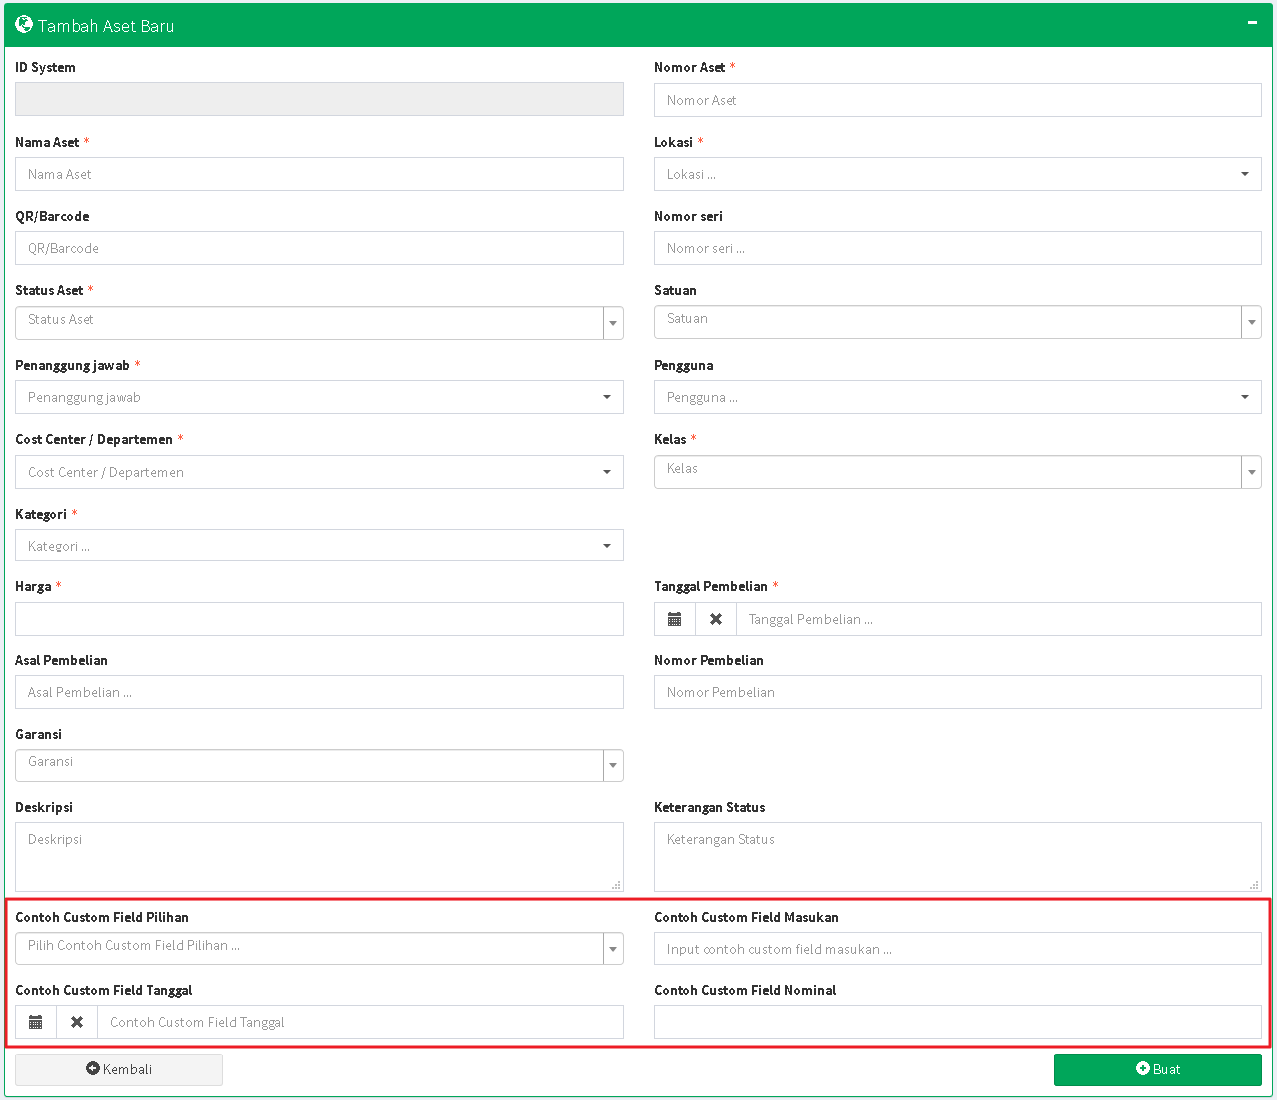1277x1100 pixels.
Task: Click globe icon in panel header
Action: click(24, 25)
